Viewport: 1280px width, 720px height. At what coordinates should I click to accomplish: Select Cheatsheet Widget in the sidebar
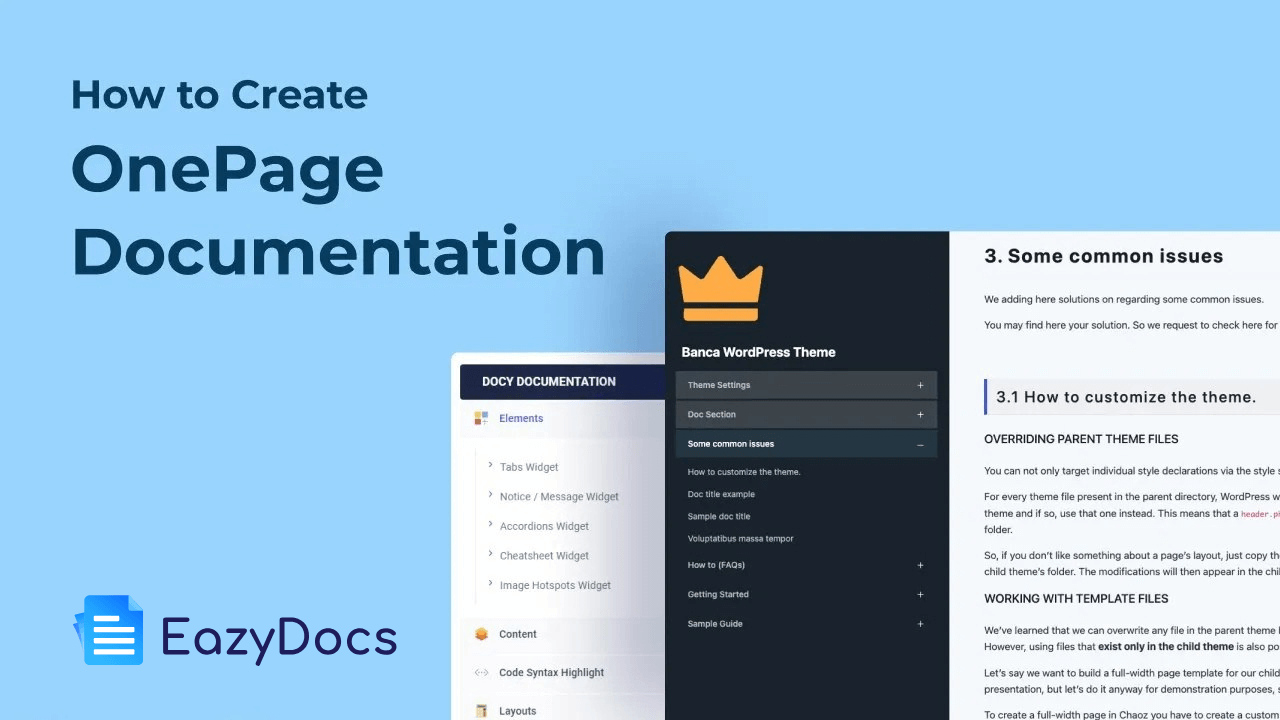point(544,555)
